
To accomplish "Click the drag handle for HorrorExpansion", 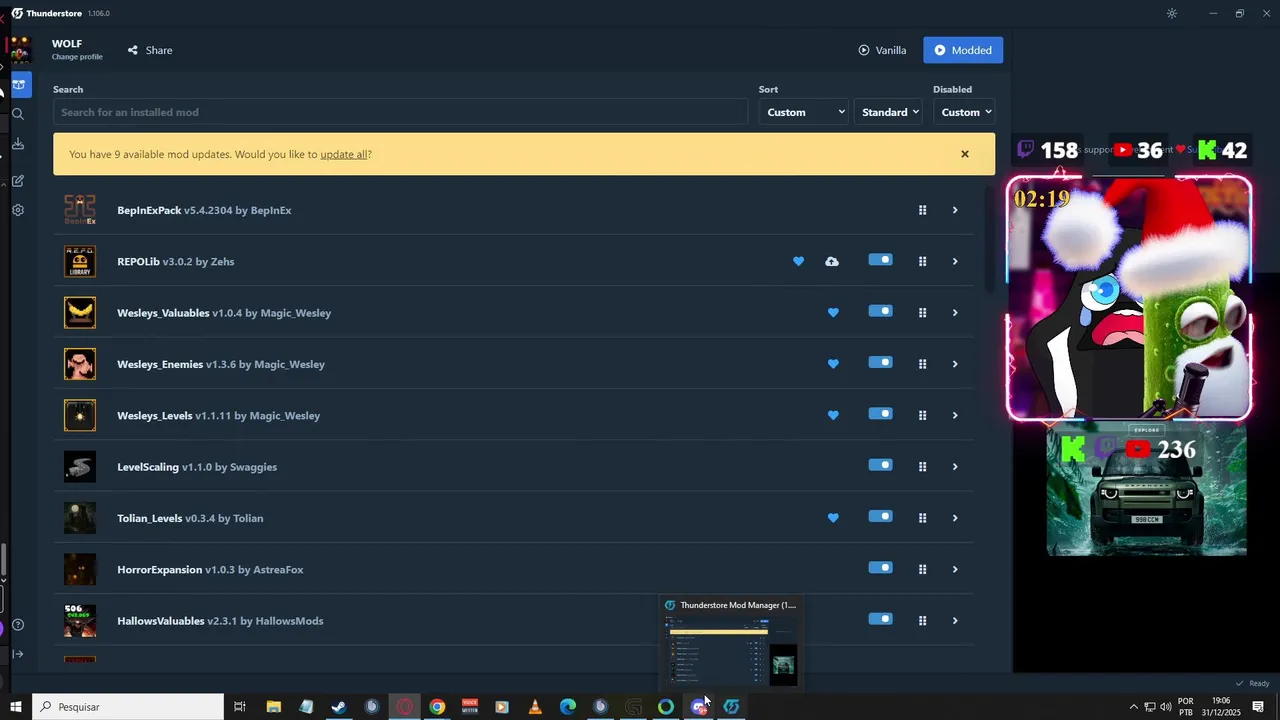I will 922,569.
